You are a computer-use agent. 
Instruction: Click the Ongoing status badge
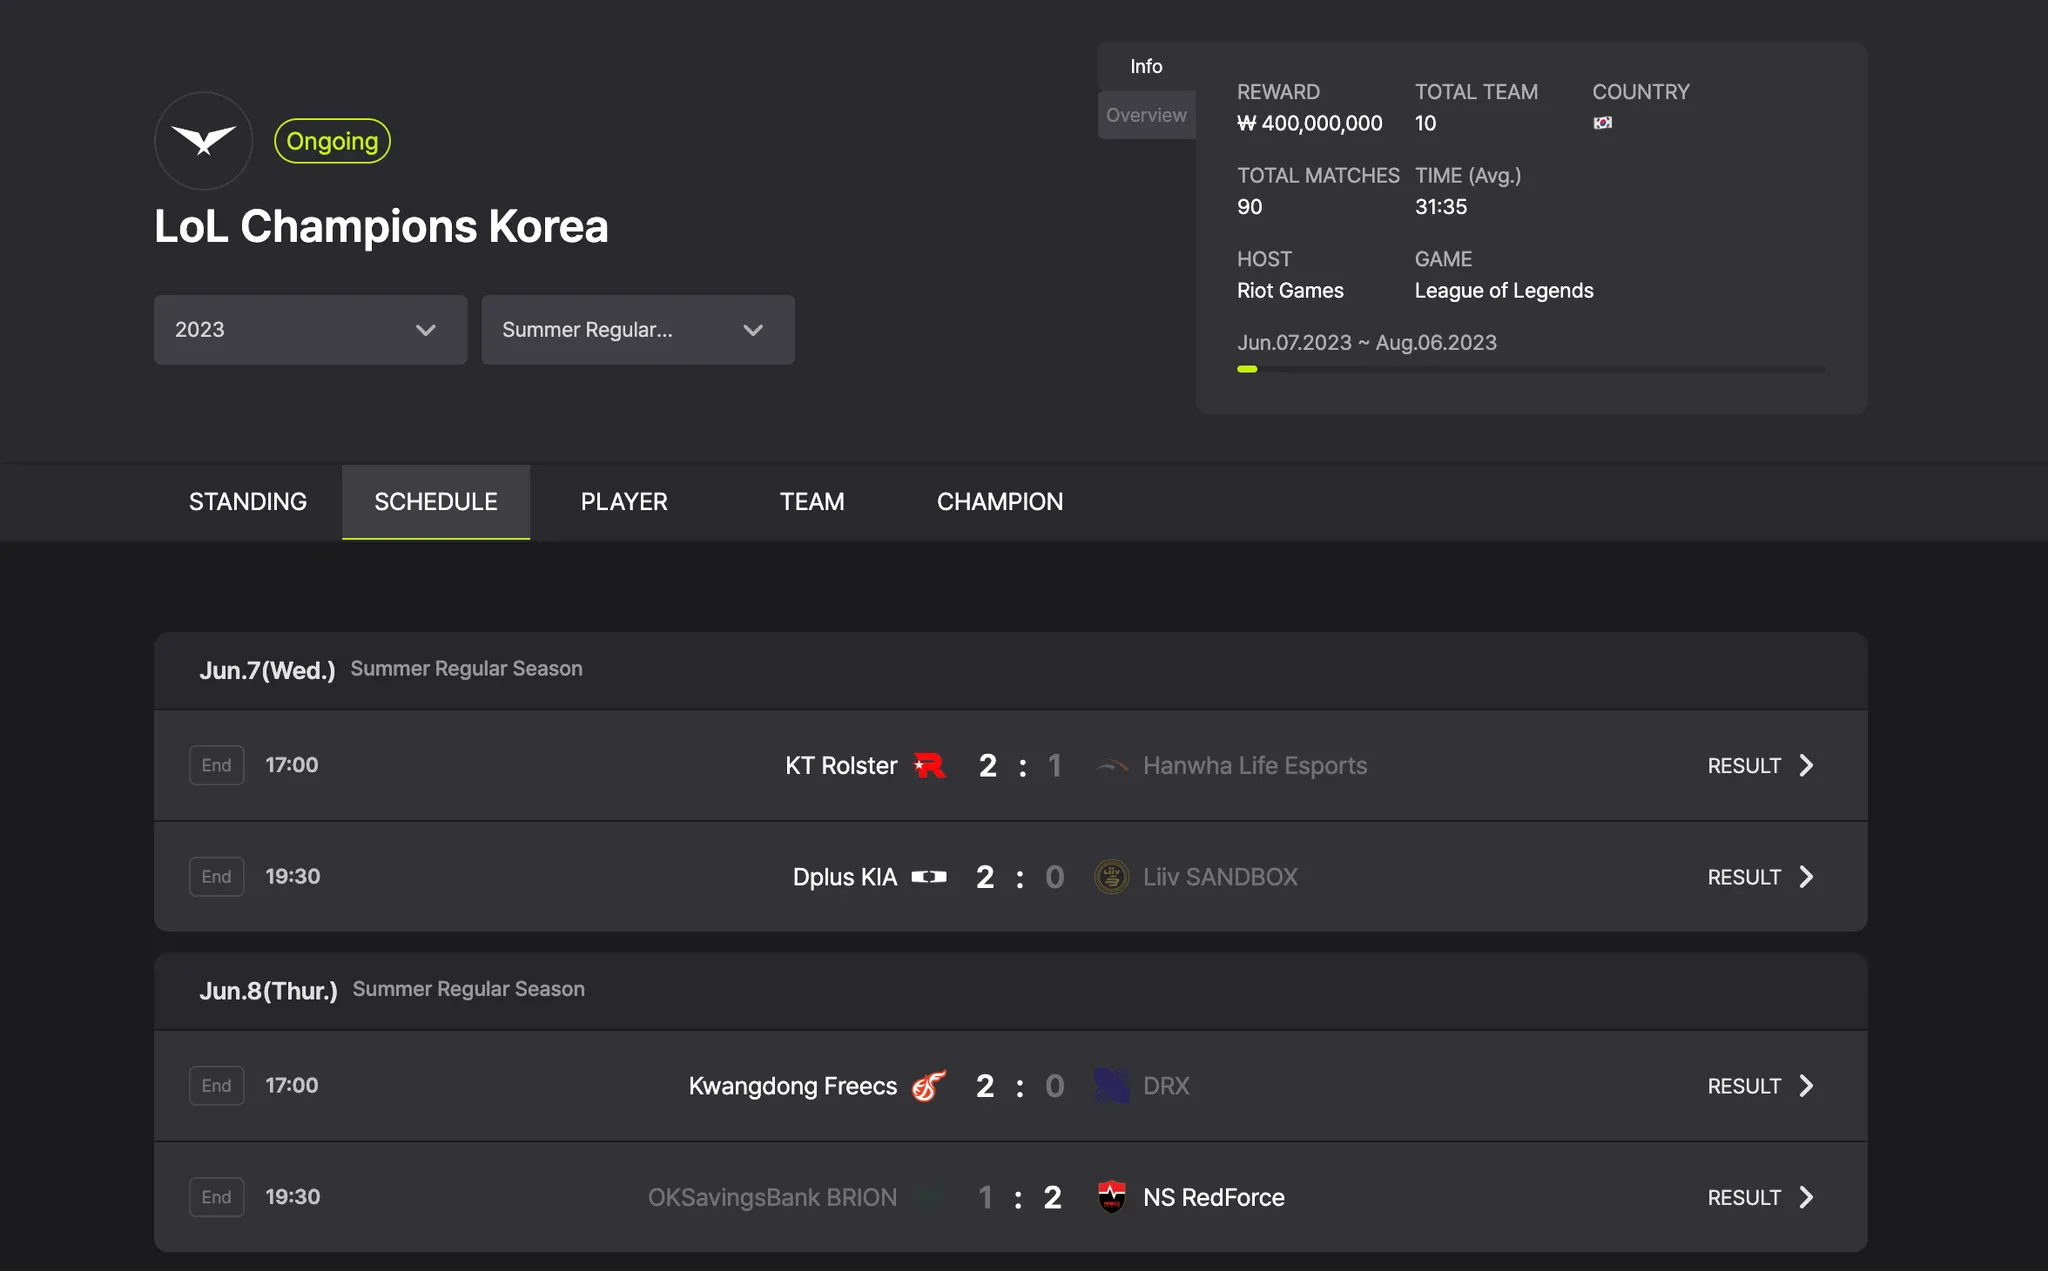[332, 141]
